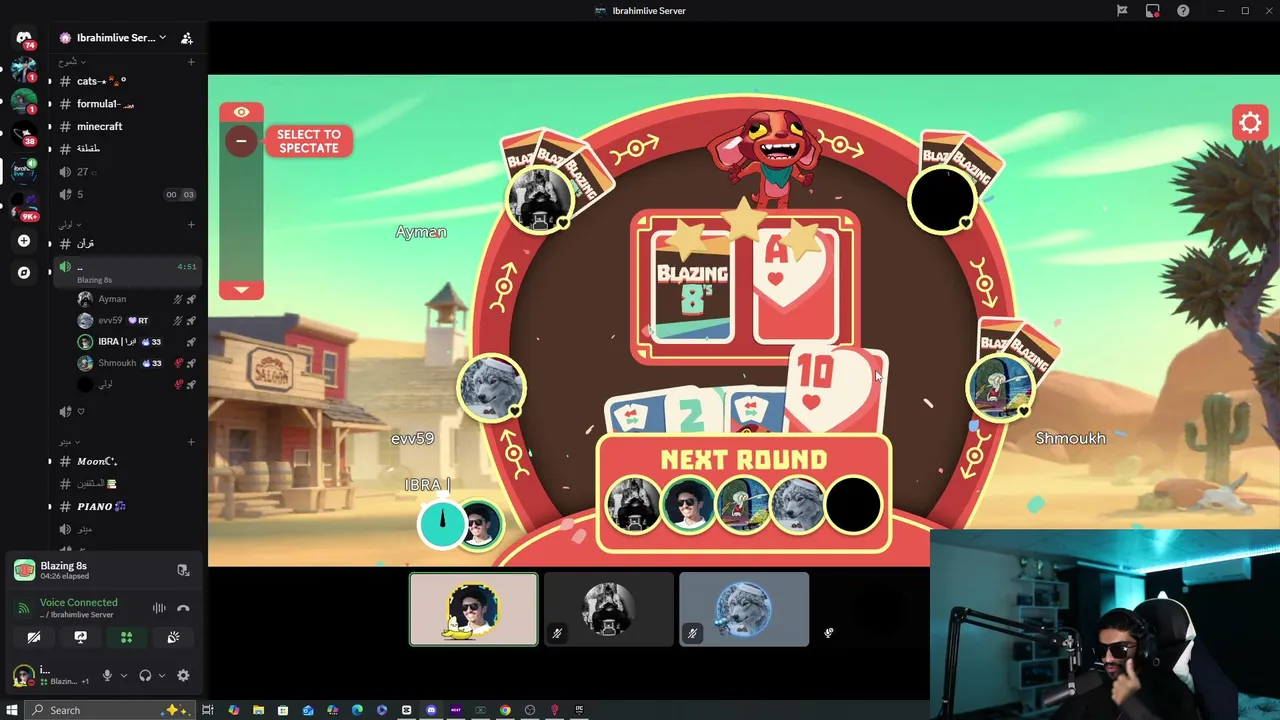The image size is (1280, 720).
Task: Click the activity rocket icon beside Ayman
Action: (x=191, y=299)
